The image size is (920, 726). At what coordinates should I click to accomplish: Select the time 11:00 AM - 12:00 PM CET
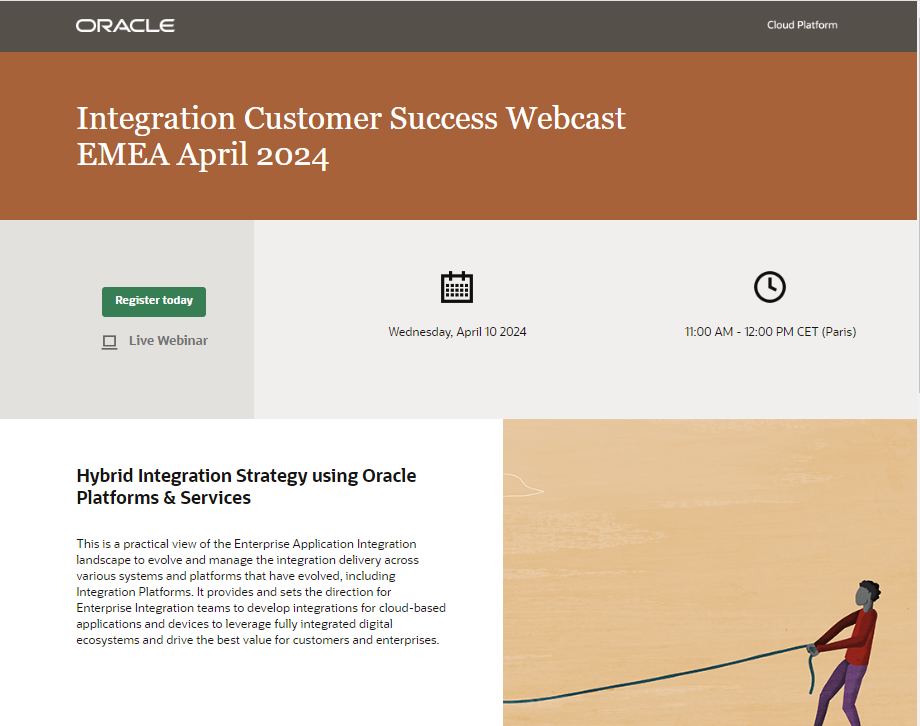[x=770, y=331]
